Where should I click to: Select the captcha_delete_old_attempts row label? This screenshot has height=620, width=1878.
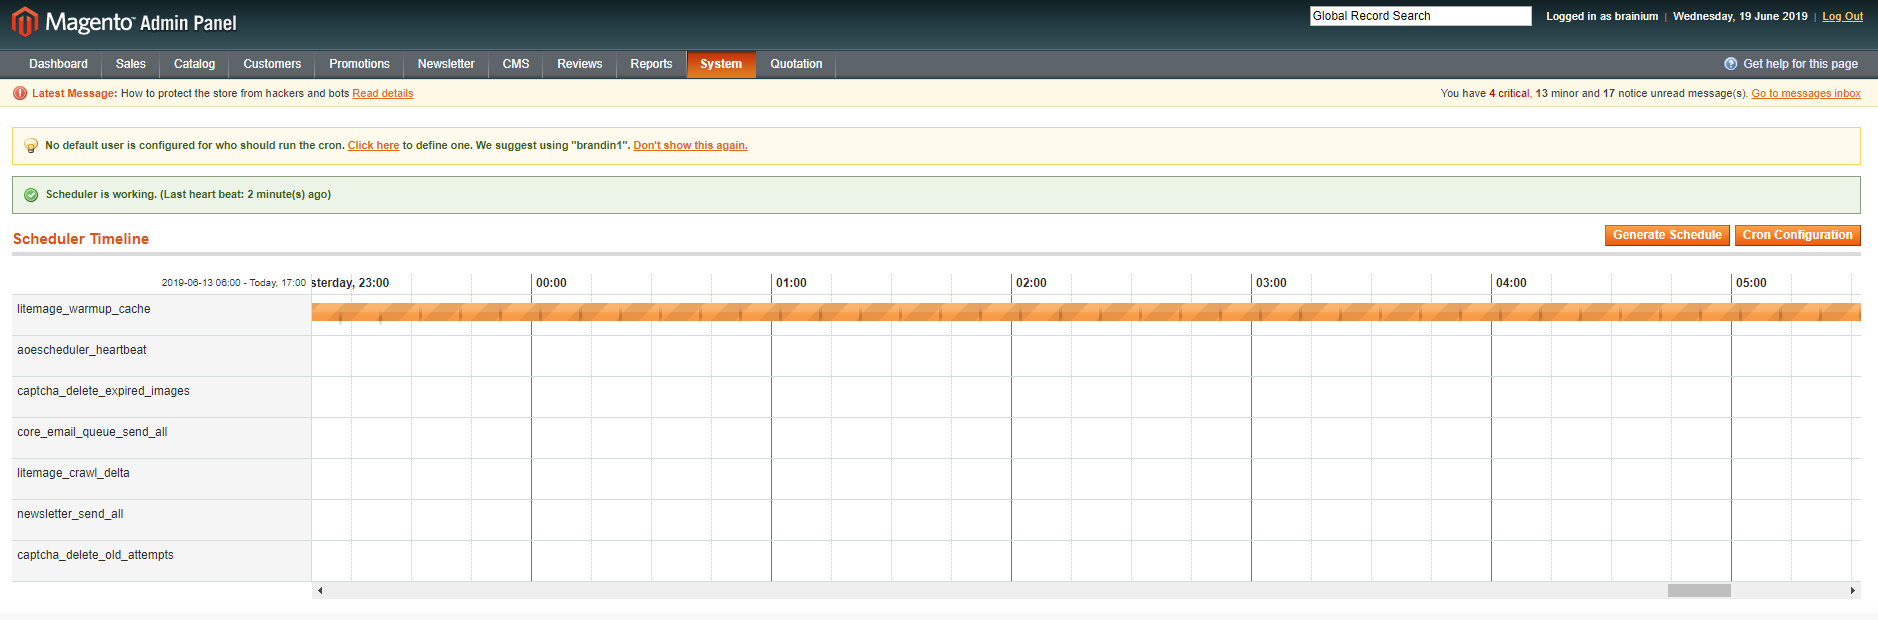pos(95,555)
